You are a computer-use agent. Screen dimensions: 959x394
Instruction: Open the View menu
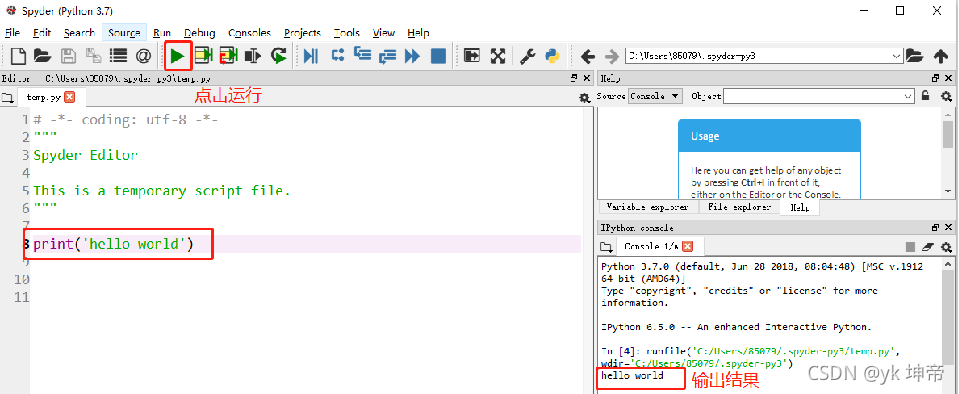pos(383,33)
